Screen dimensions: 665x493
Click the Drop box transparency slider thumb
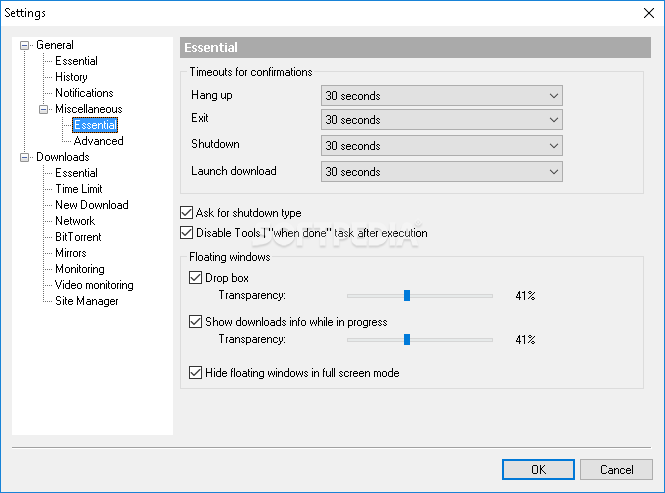[x=407, y=296]
